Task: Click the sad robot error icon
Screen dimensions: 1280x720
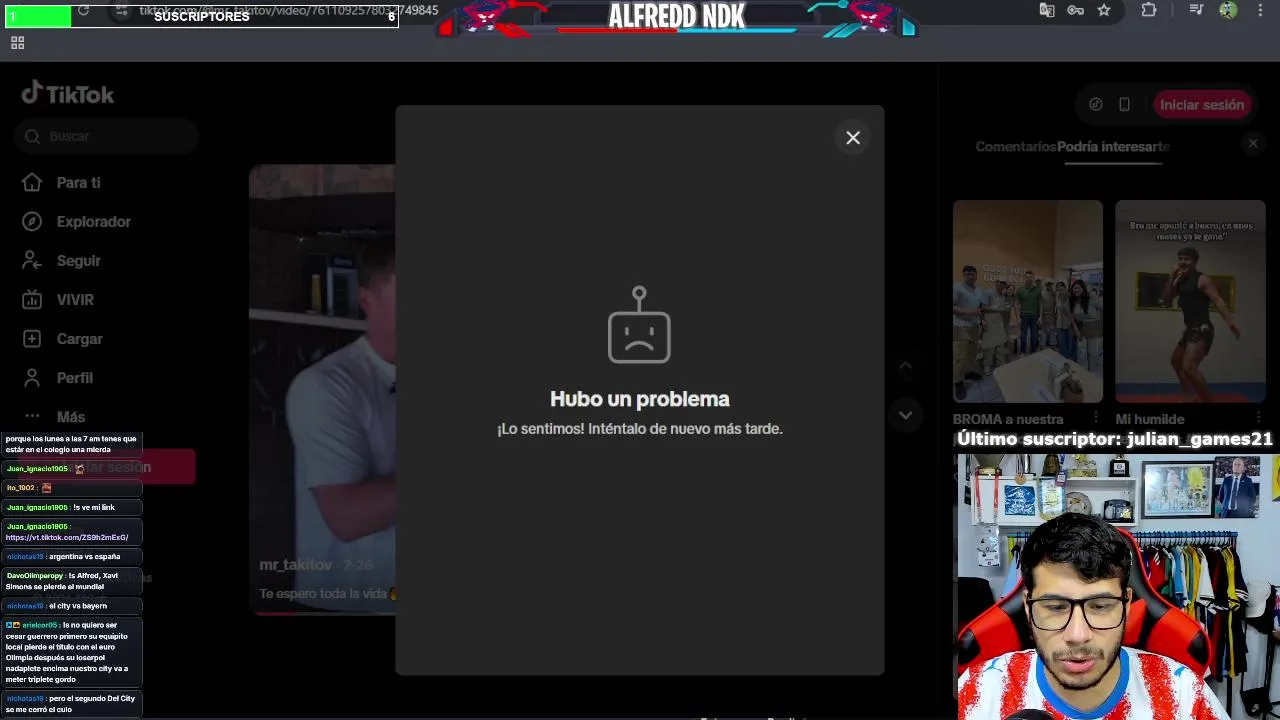Action: (x=639, y=325)
